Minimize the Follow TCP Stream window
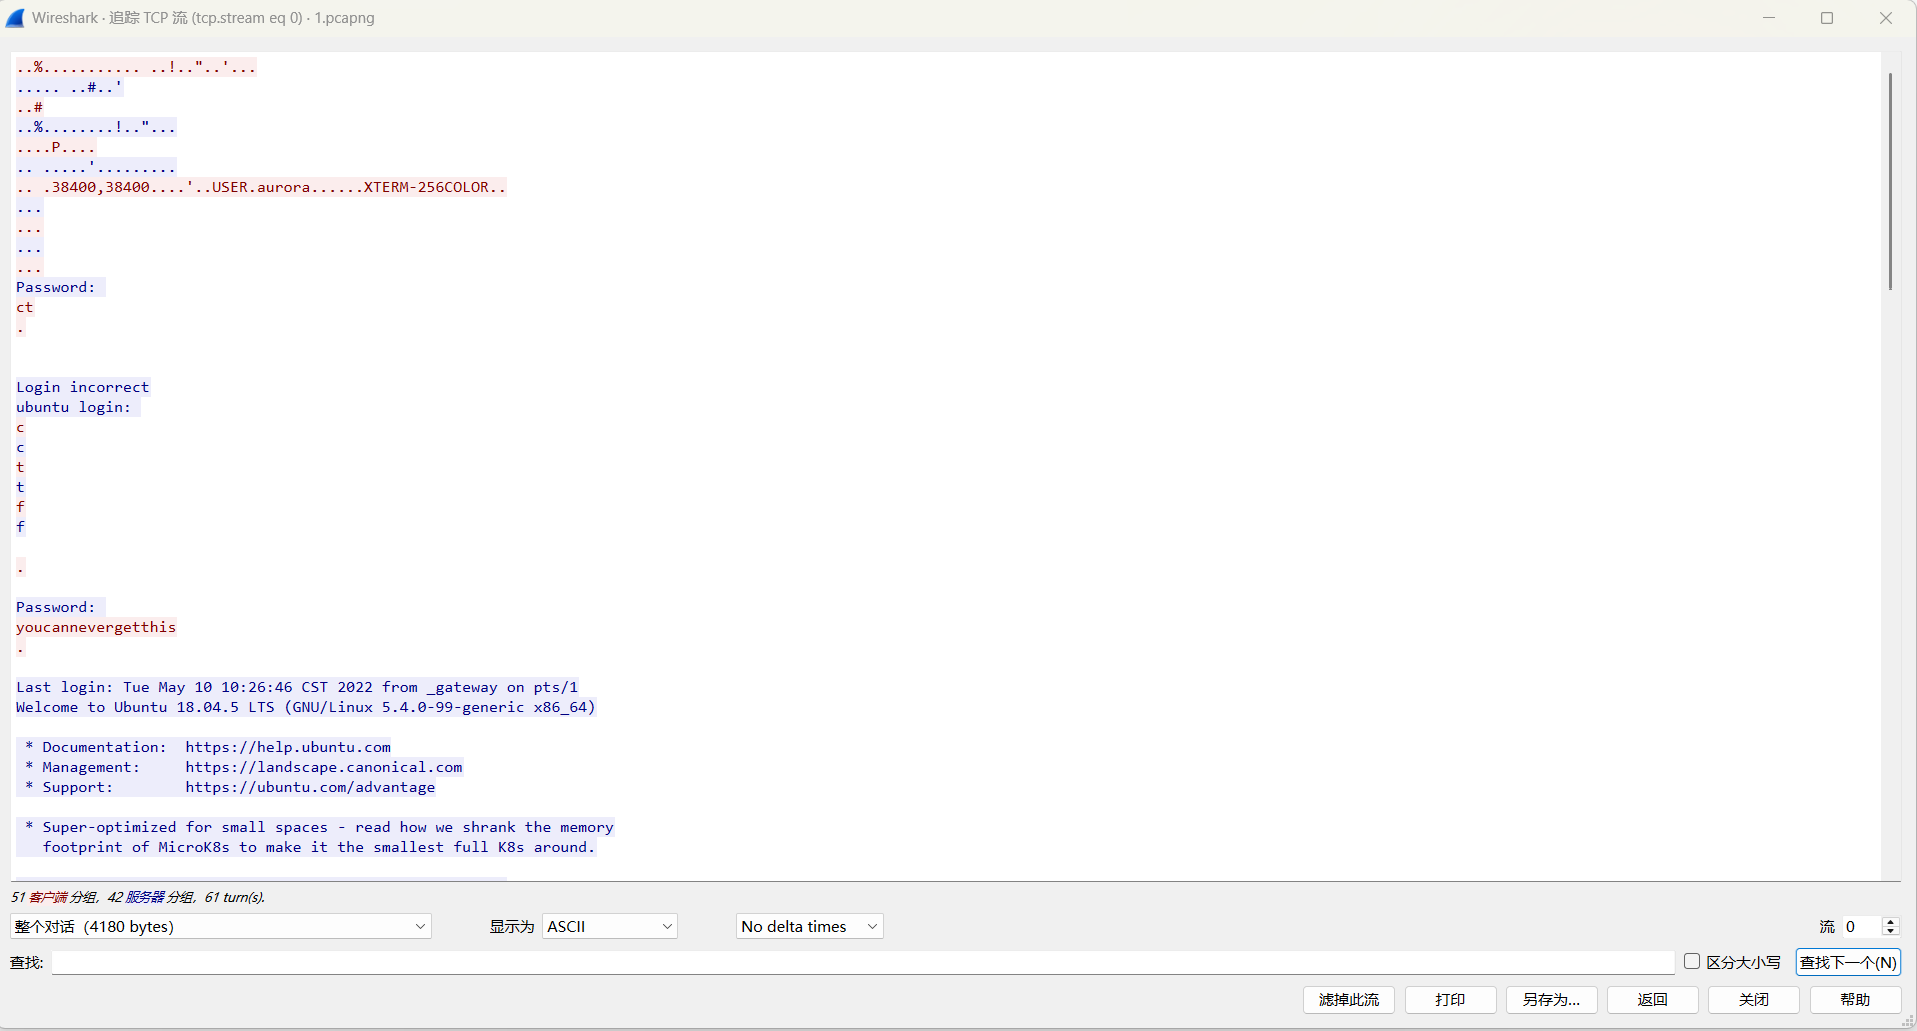Screen dimensions: 1917x1031 click(x=1769, y=18)
